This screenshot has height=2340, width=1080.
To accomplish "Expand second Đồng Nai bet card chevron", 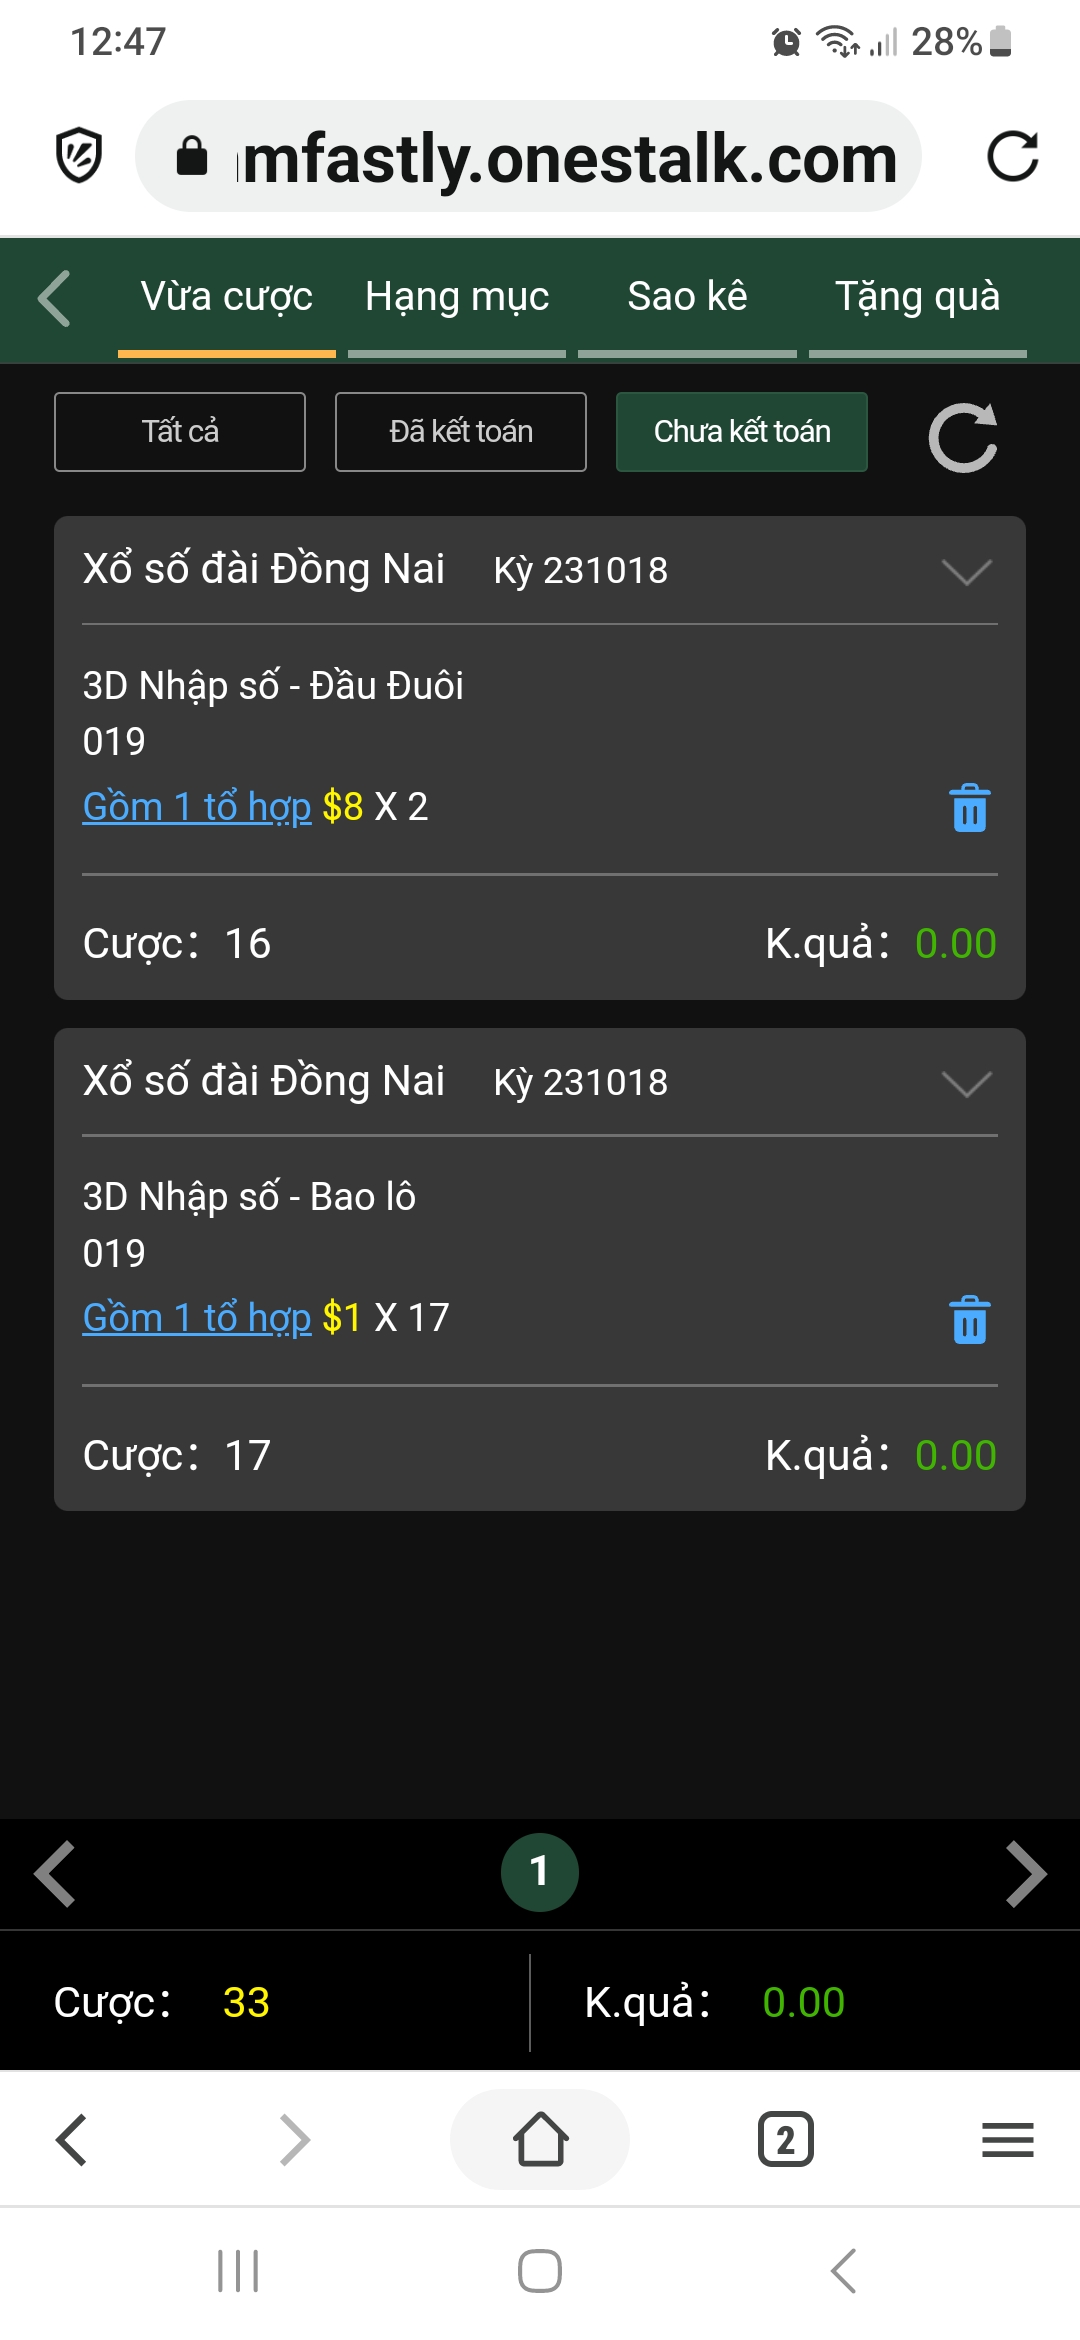I will [x=966, y=1084].
